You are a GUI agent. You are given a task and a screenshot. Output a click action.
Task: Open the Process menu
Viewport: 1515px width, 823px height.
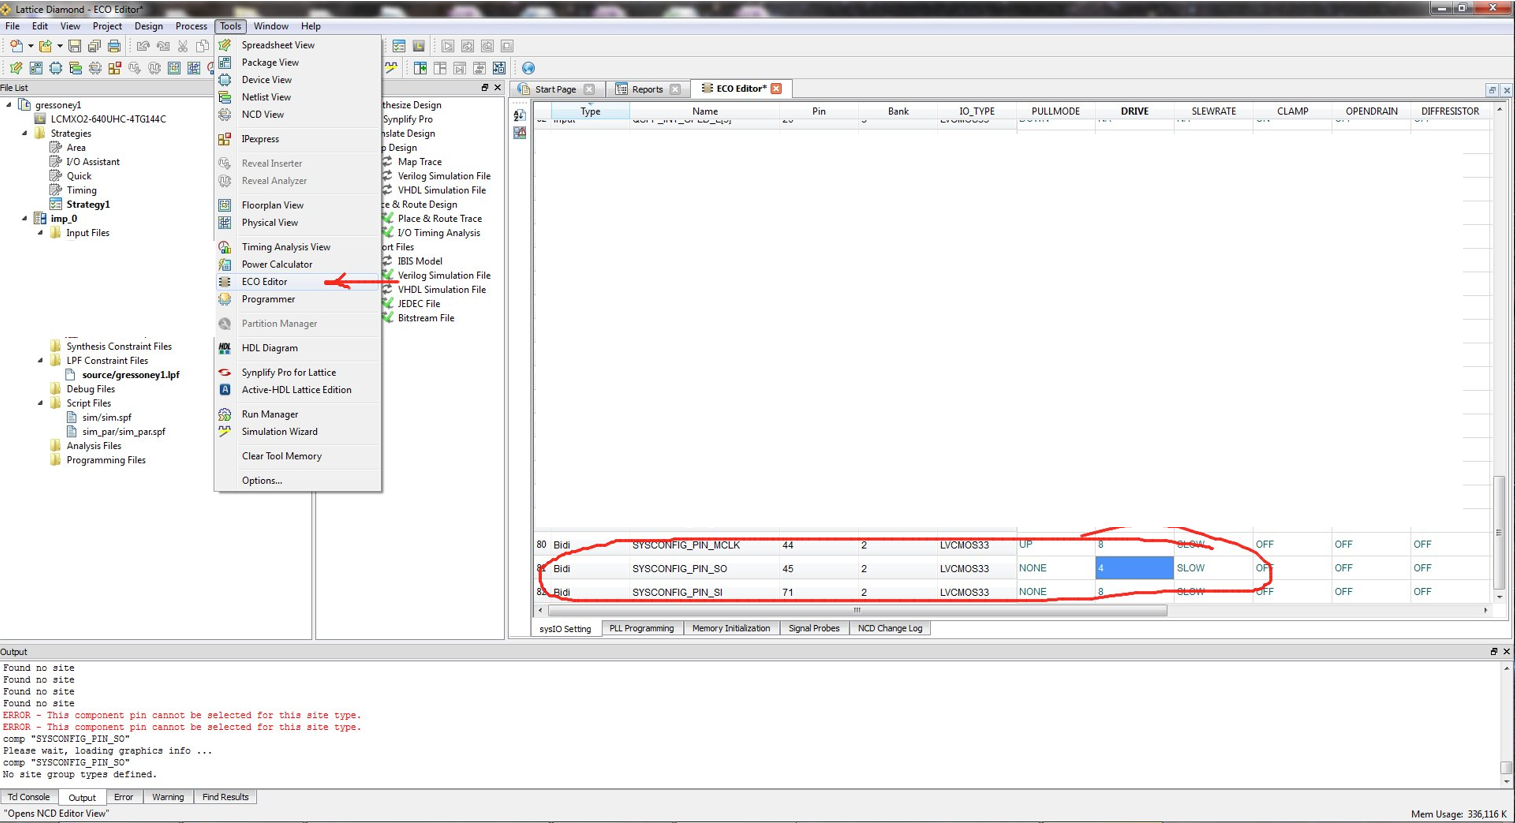tap(191, 26)
